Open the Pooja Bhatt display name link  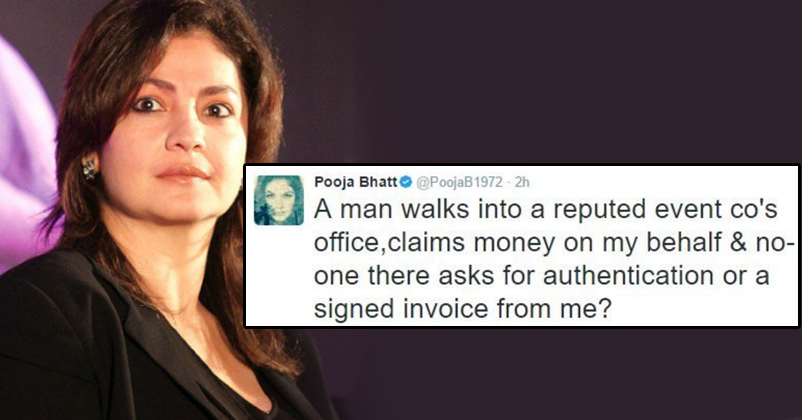click(356, 182)
